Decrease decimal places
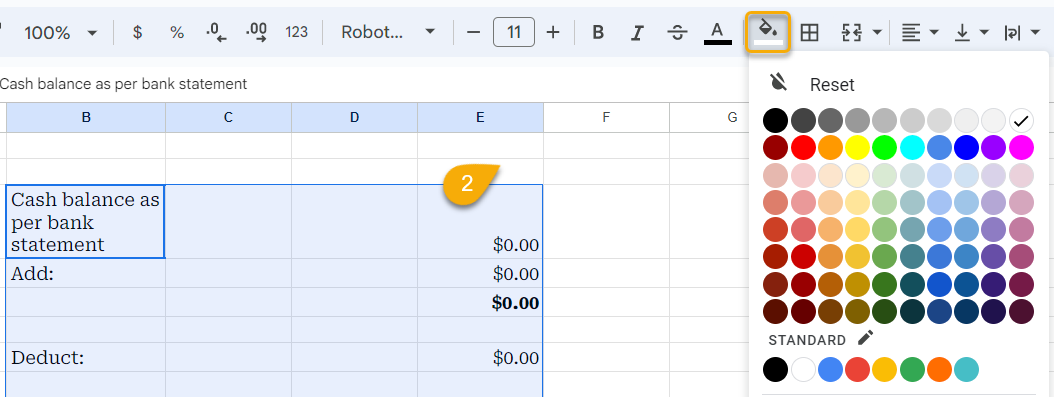This screenshot has height=397, width=1054. (216, 32)
